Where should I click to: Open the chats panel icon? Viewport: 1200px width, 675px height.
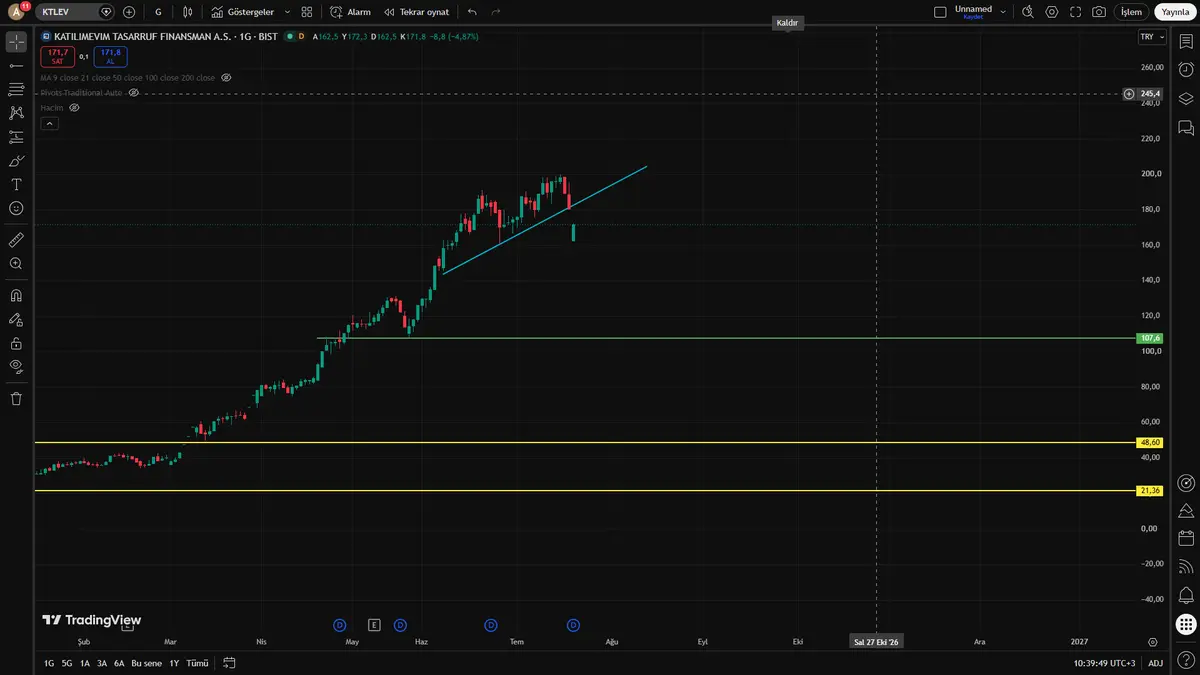1186,128
